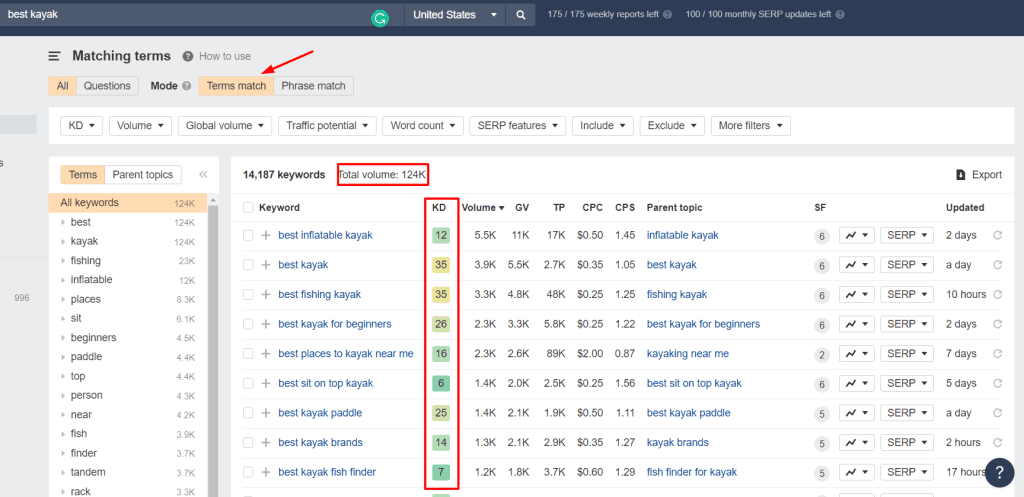Click the Grammarly icon in search box
This screenshot has width=1024, height=497.
(x=379, y=19)
